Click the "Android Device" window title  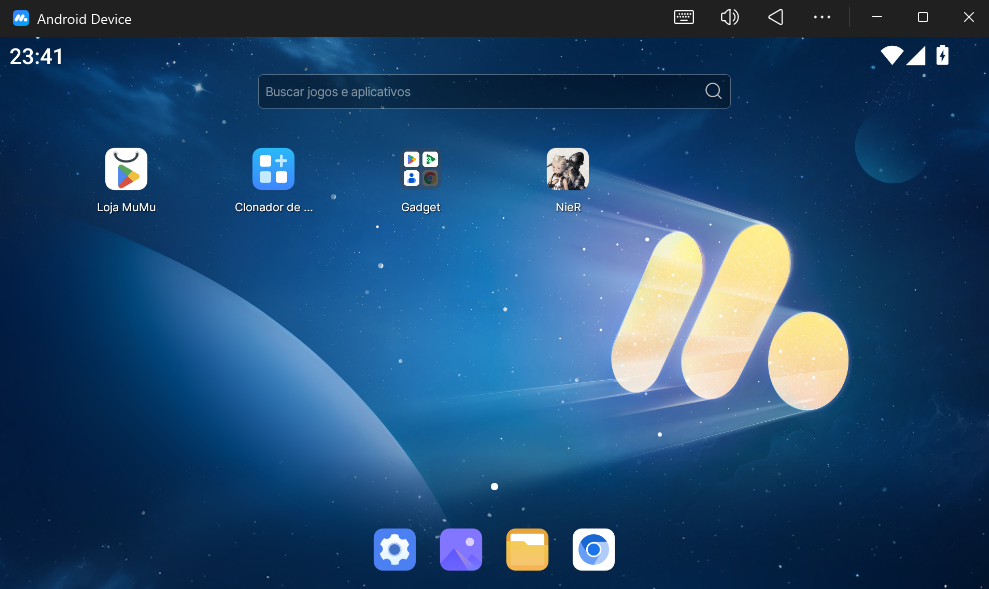85,19
